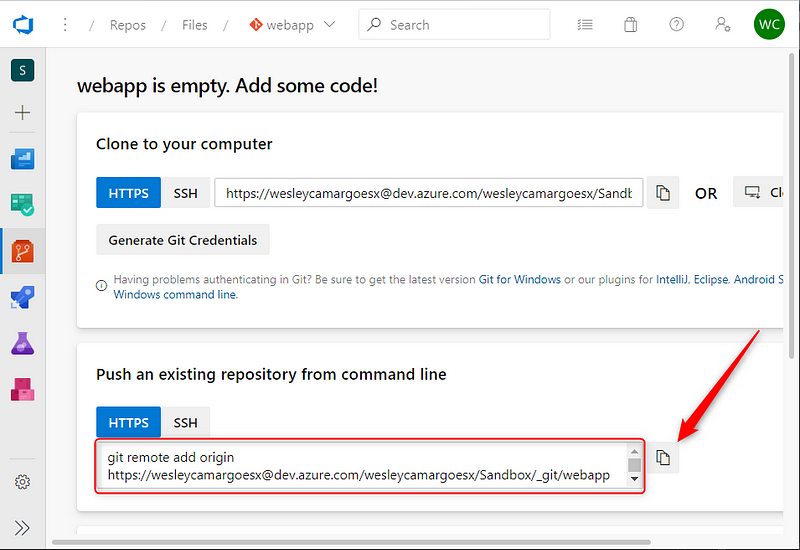Screen dimensions: 800x550
Task: Click Generate Git Credentials button
Action: coord(183,240)
